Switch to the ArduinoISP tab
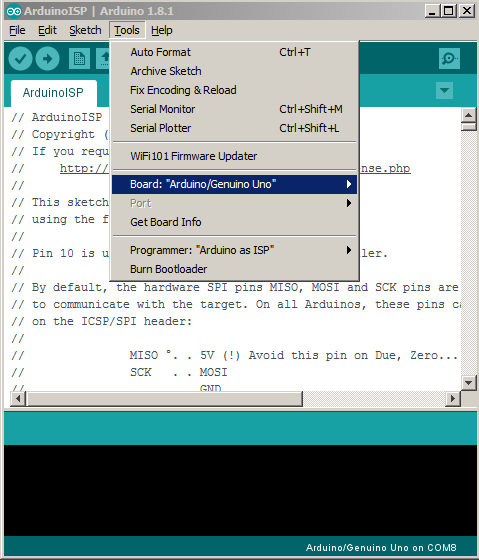 pyautogui.click(x=54, y=93)
